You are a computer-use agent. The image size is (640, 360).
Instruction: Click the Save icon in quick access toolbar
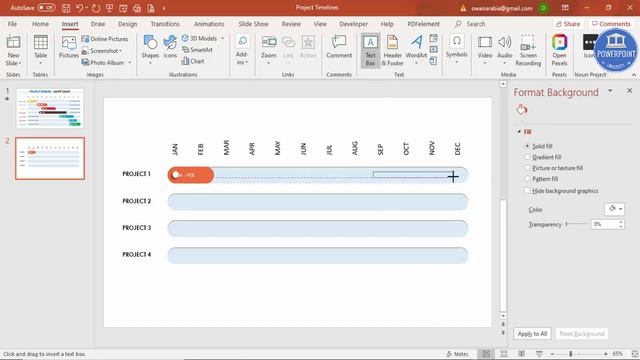click(66, 8)
